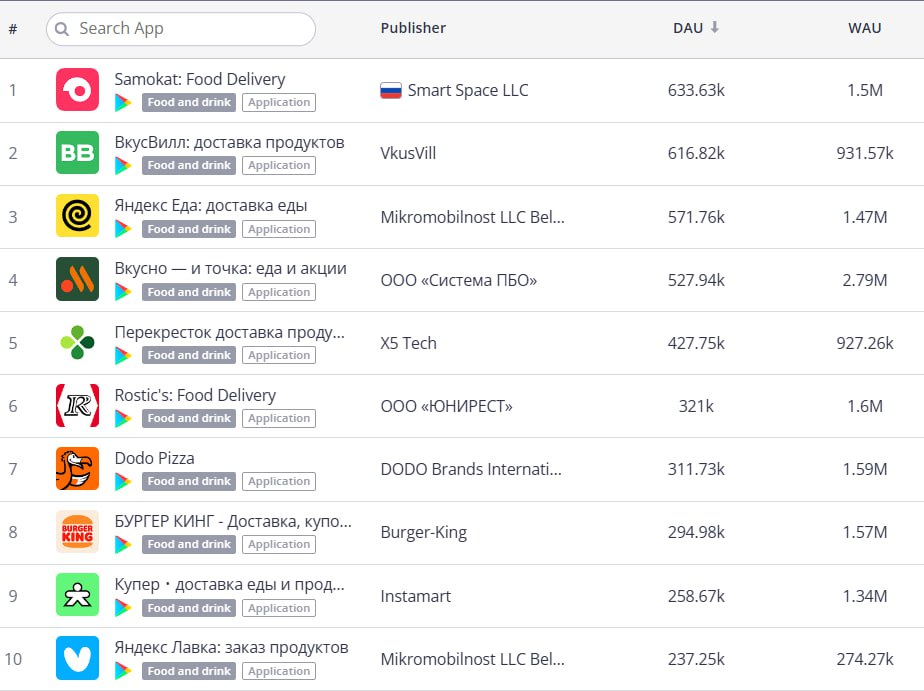Select the 321k DAU value
Image resolution: width=924 pixels, height=691 pixels.
pyautogui.click(x=696, y=406)
